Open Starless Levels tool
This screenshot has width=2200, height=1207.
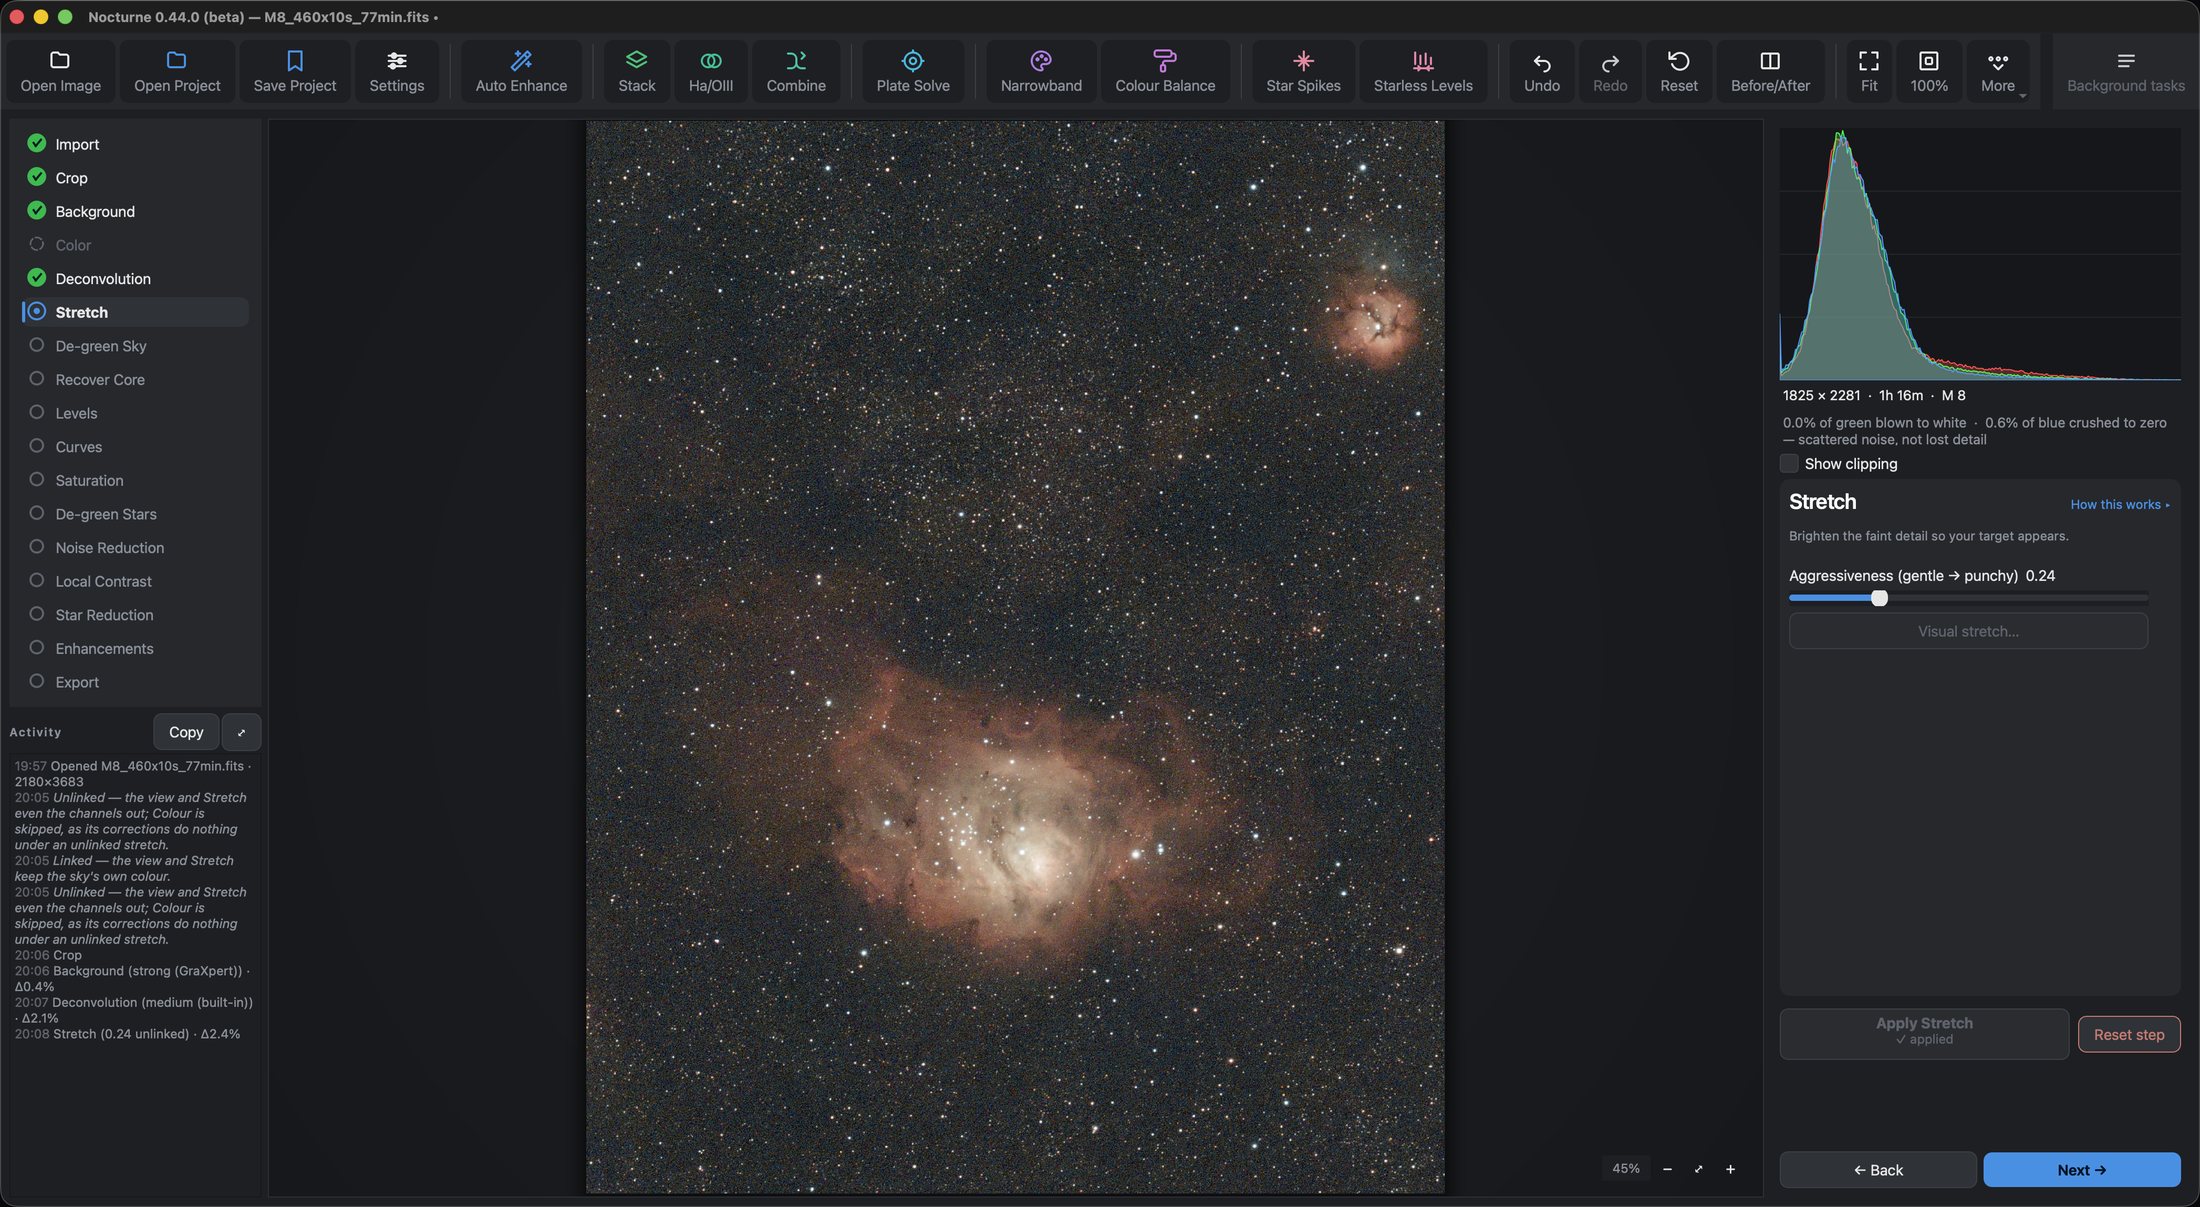(x=1422, y=71)
